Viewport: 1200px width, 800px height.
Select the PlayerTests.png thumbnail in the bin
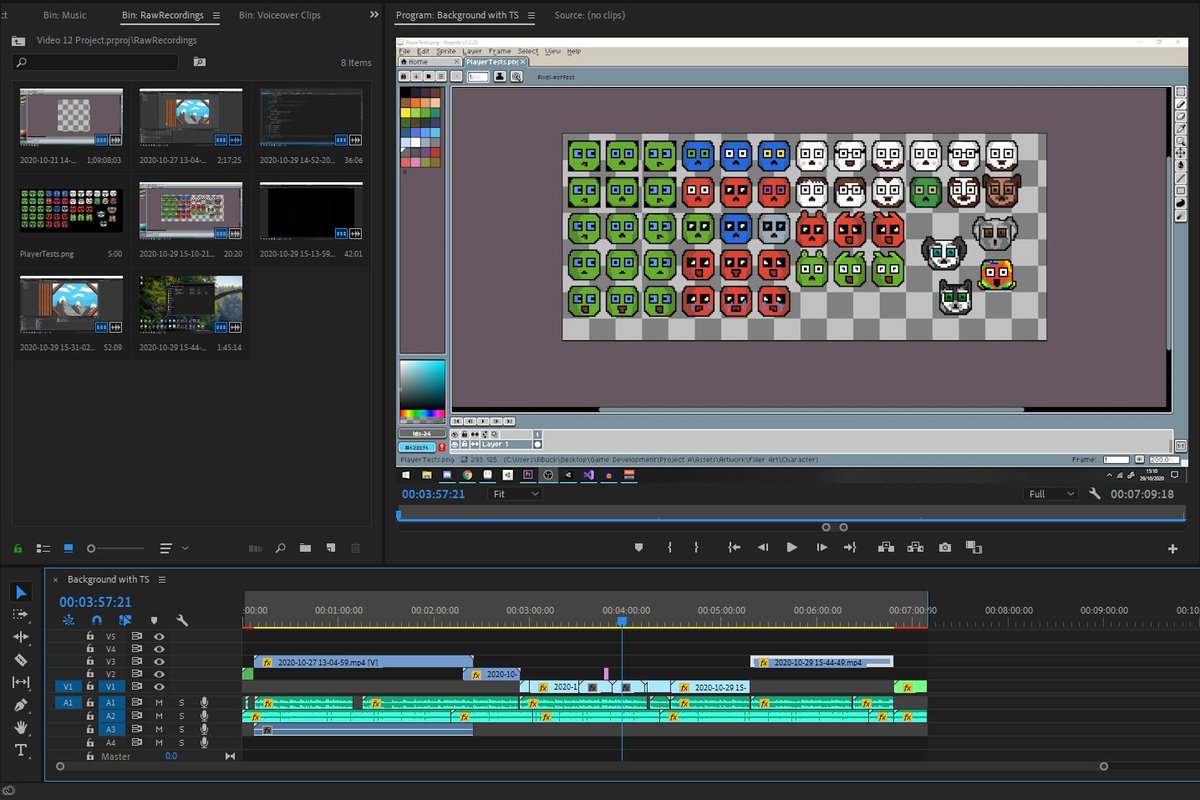71,212
